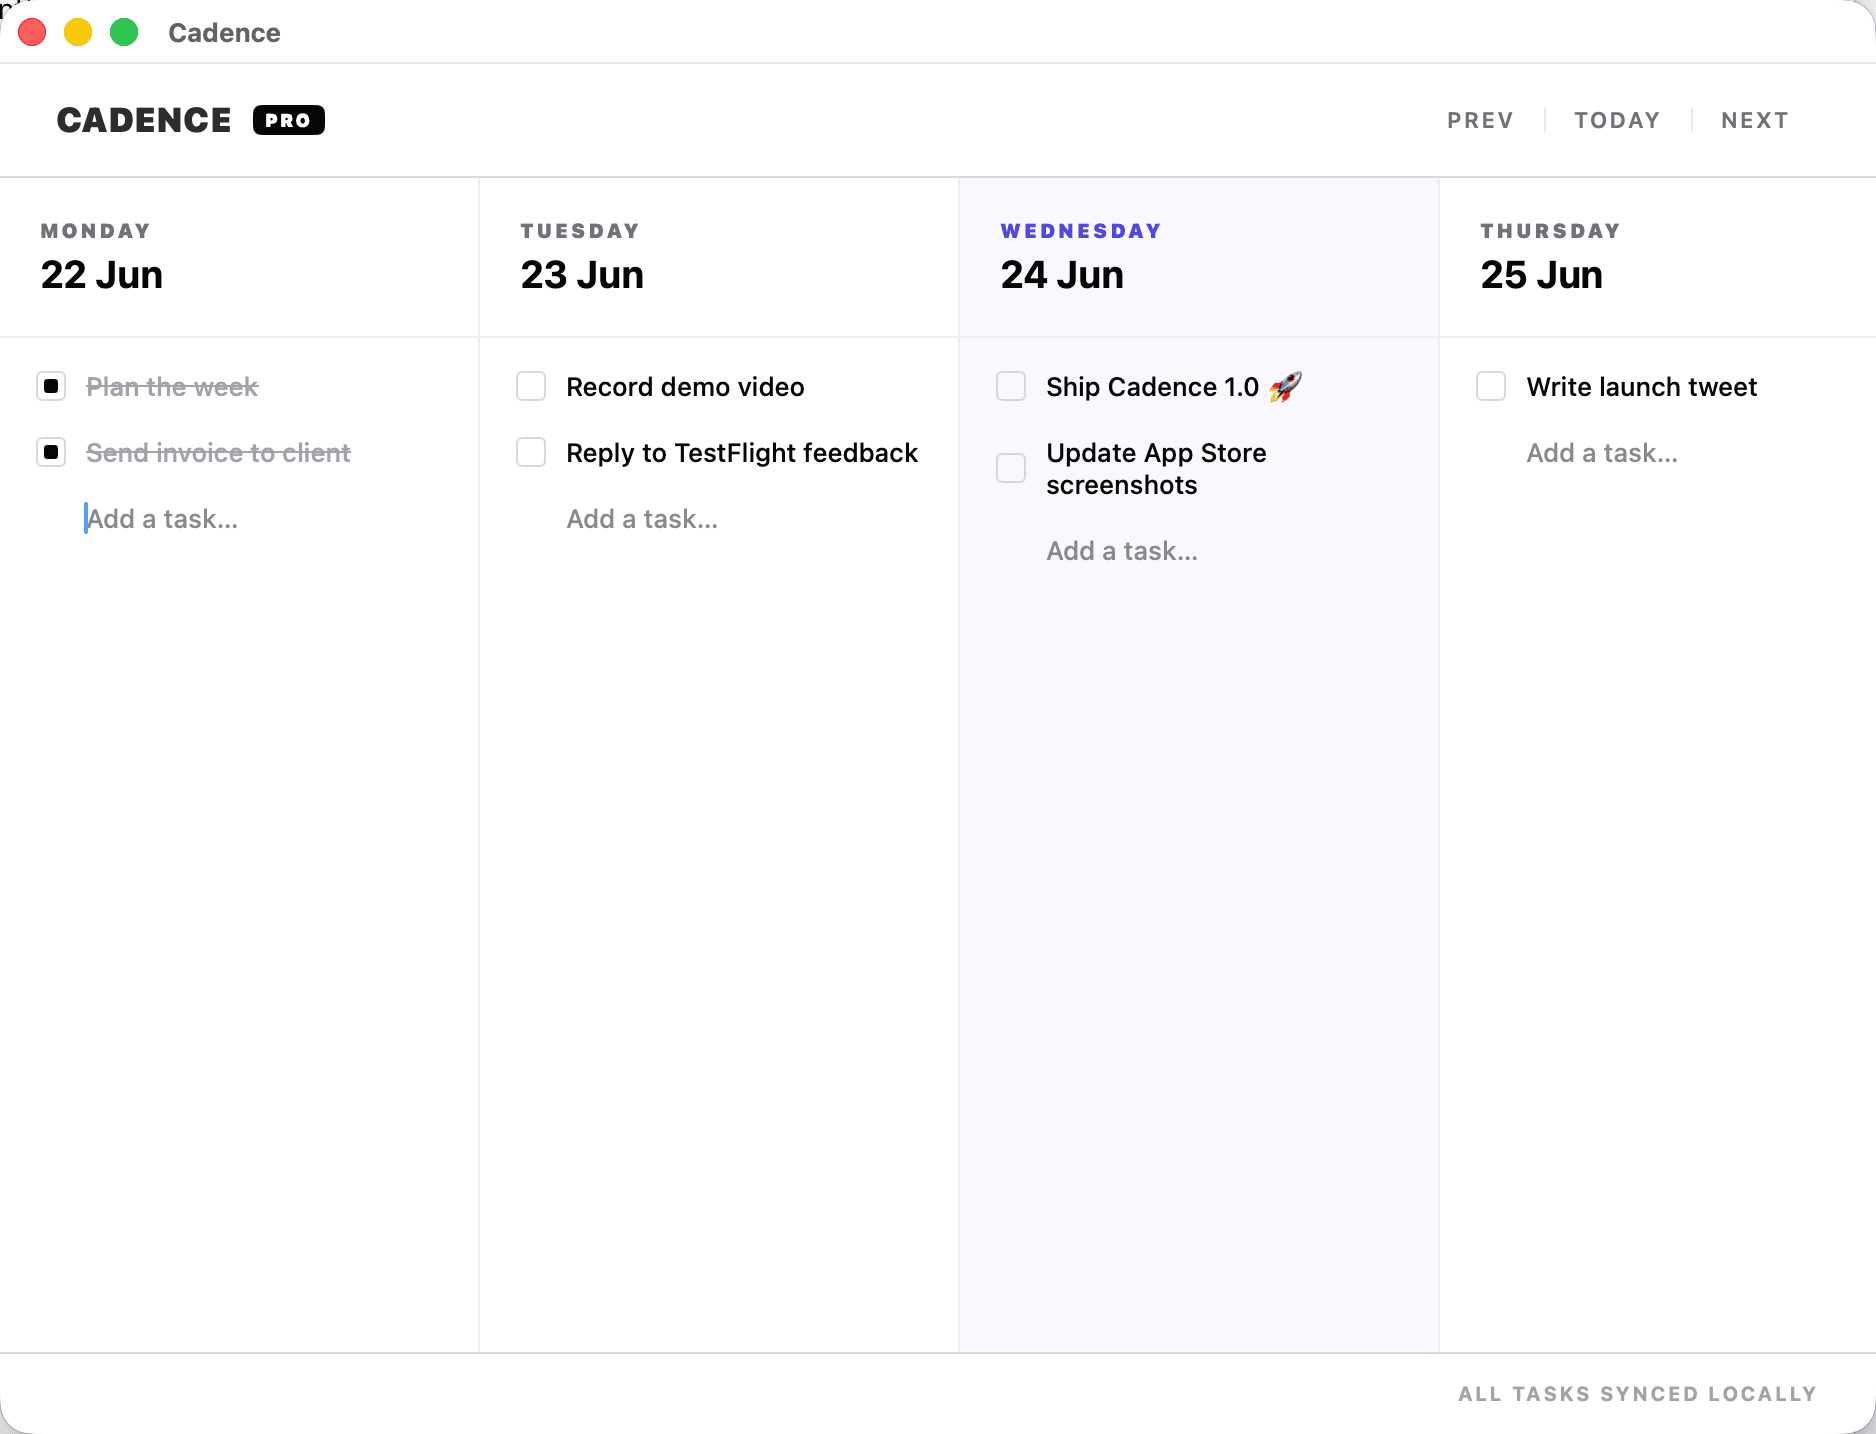Click Reply to TestFlight feedback text
1876x1434 pixels.
point(742,453)
